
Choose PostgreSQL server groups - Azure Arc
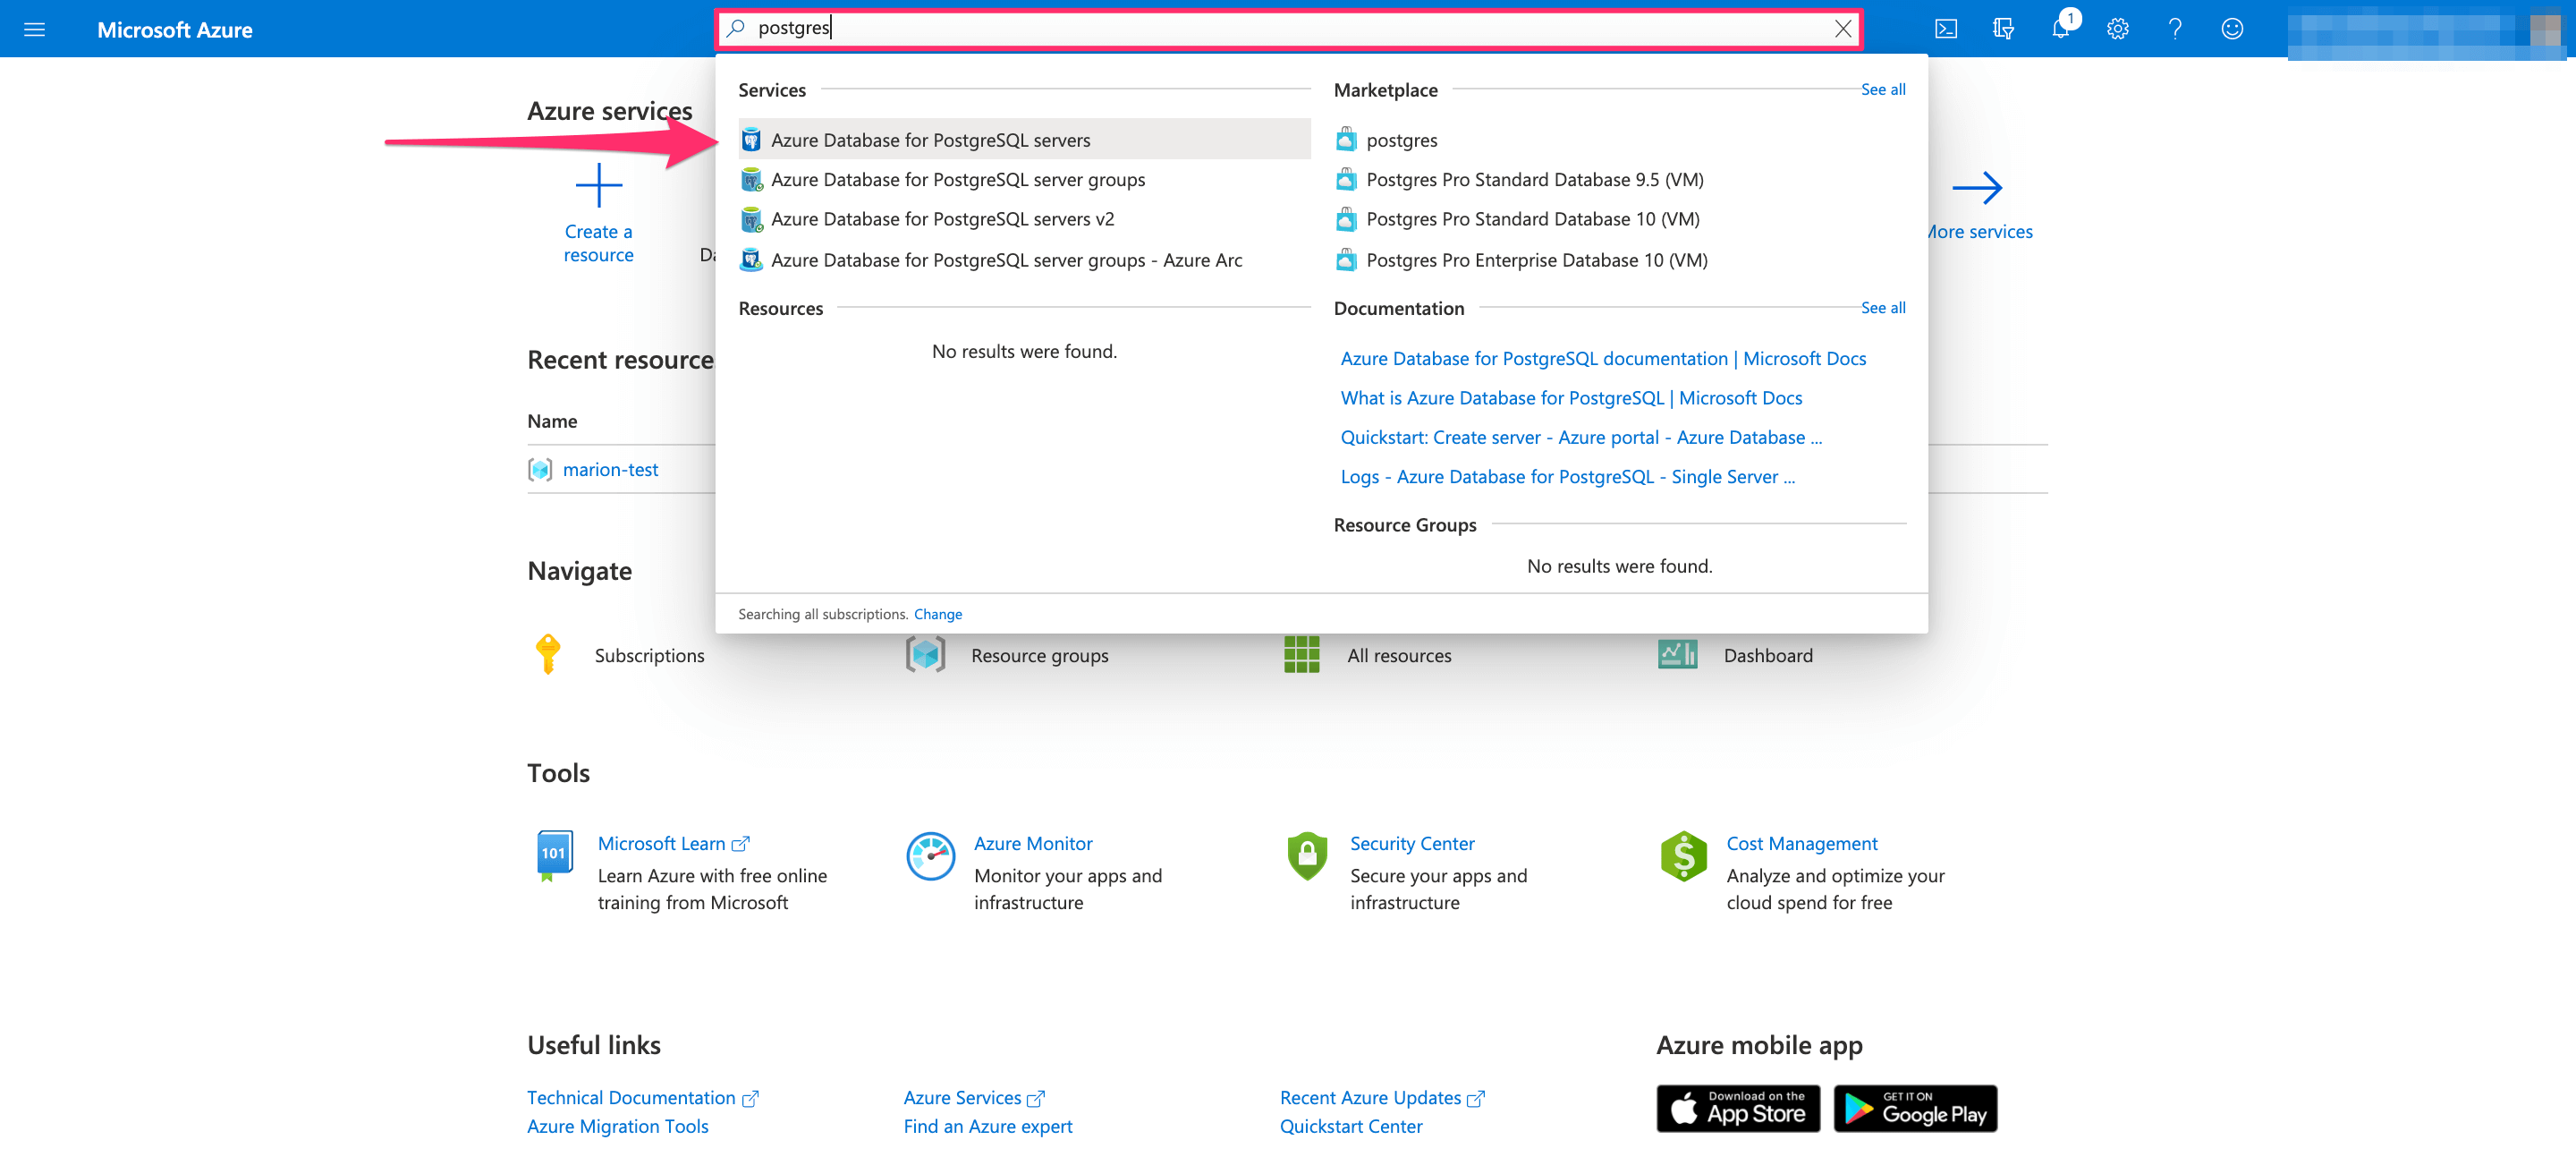point(1005,260)
